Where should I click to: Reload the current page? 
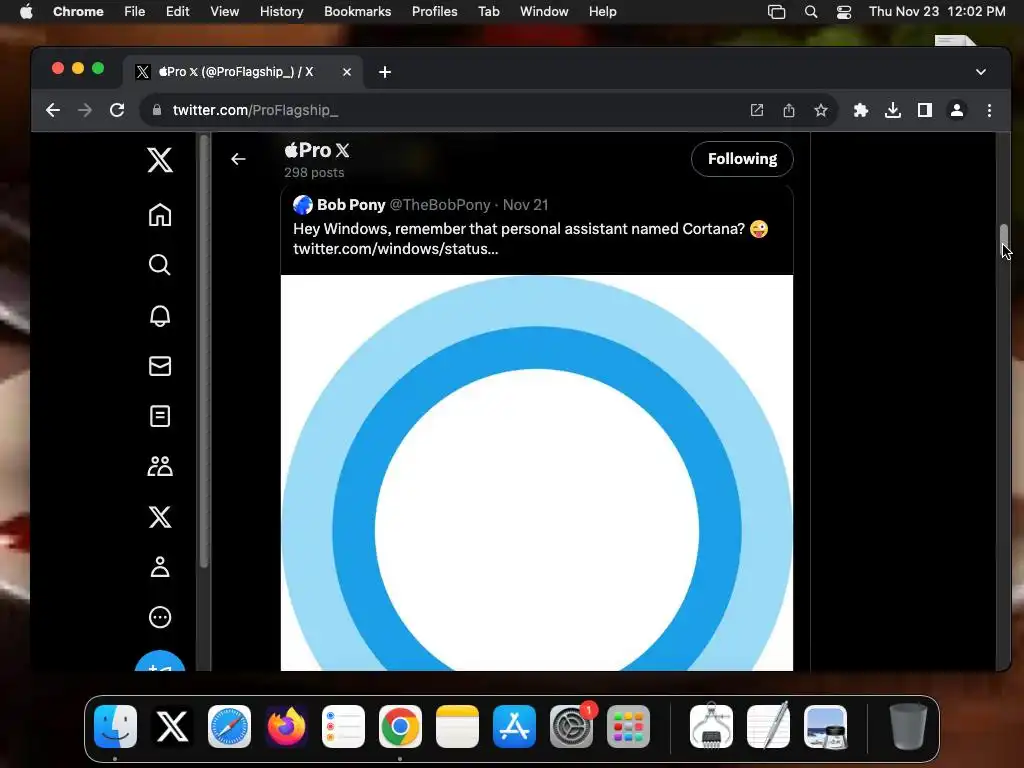117,110
